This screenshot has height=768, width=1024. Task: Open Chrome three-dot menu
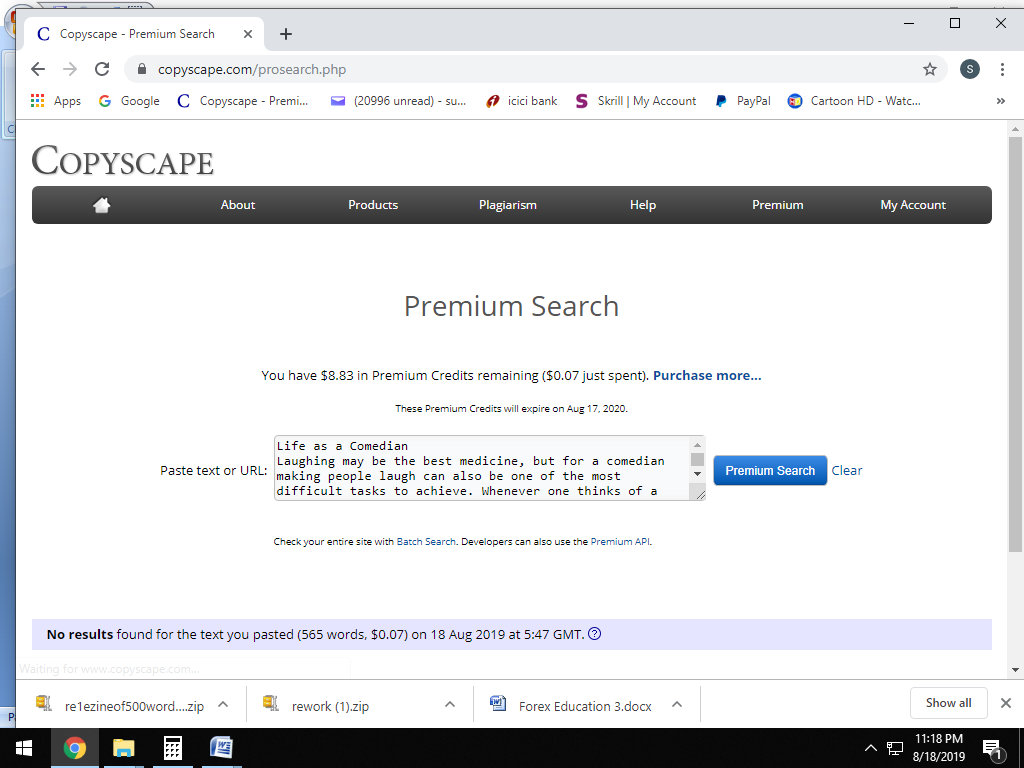[x=1002, y=69]
